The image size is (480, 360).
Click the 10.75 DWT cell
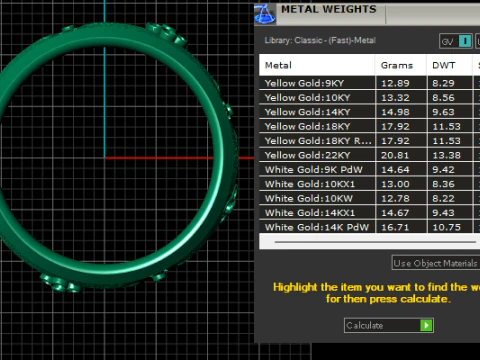(449, 227)
